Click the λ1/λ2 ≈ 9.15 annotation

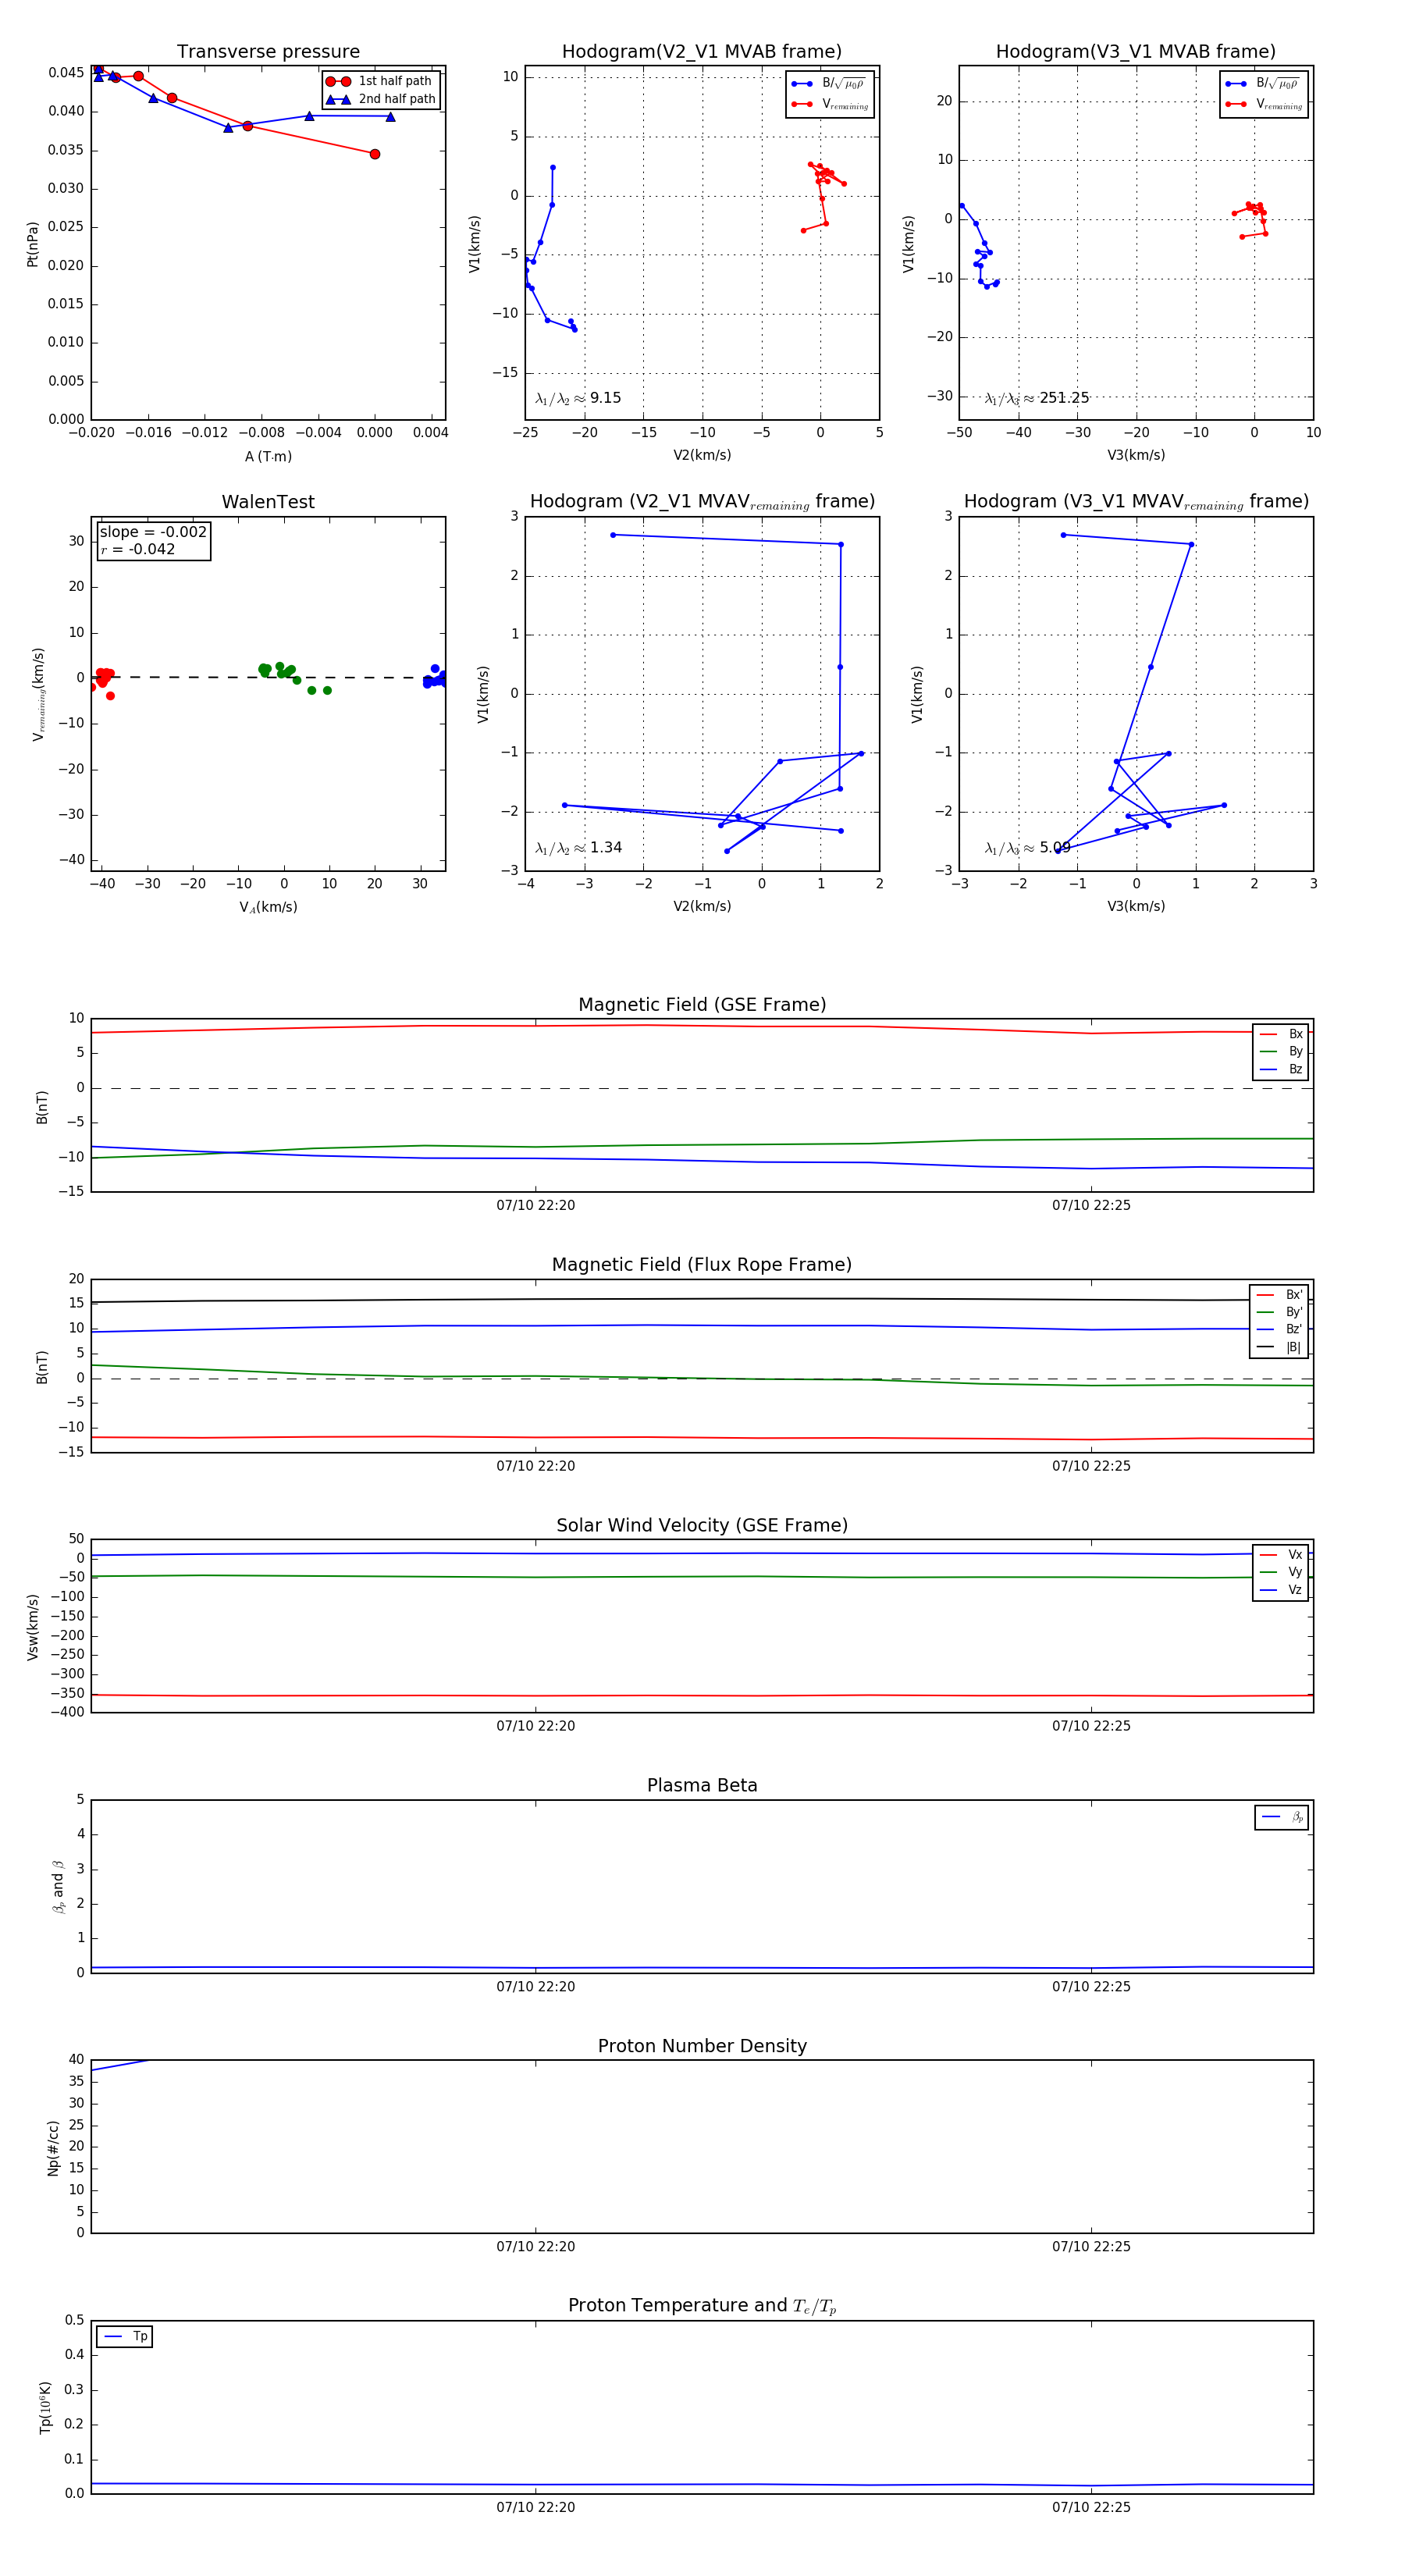coord(578,398)
